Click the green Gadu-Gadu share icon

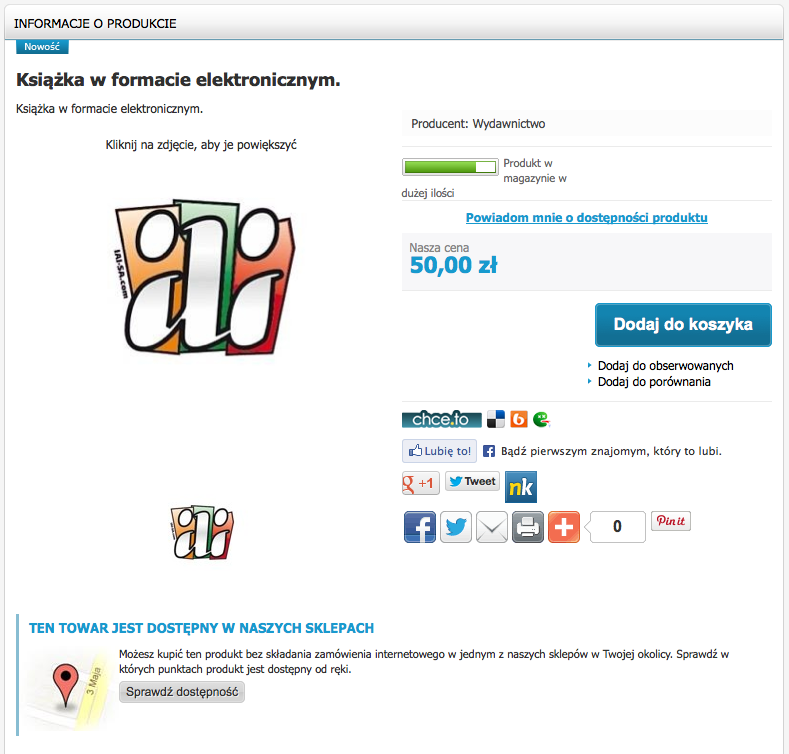point(541,419)
